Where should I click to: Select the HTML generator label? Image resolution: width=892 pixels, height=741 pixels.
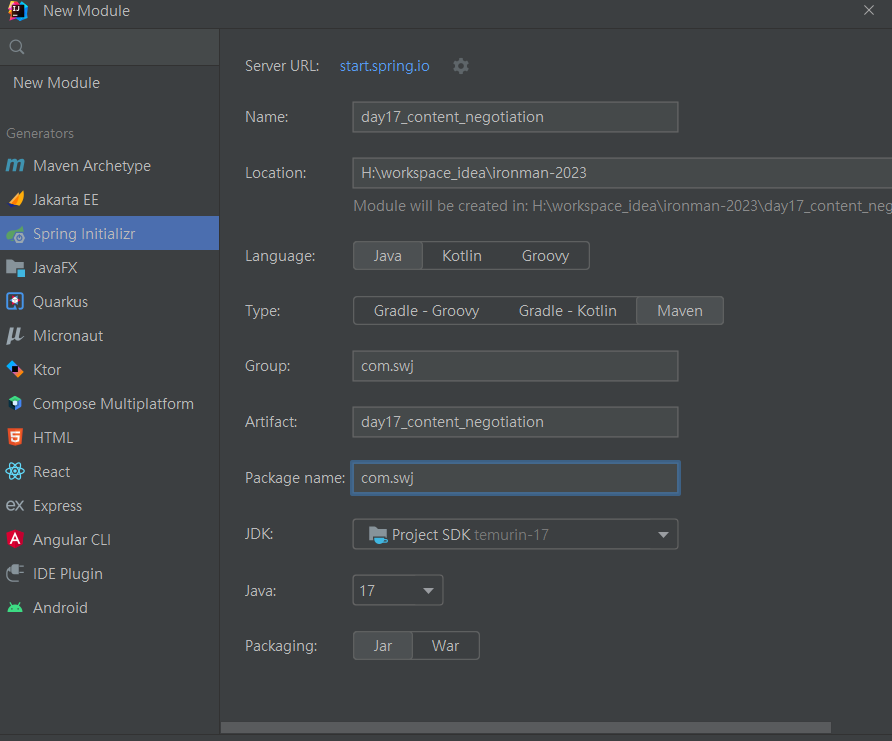53,437
